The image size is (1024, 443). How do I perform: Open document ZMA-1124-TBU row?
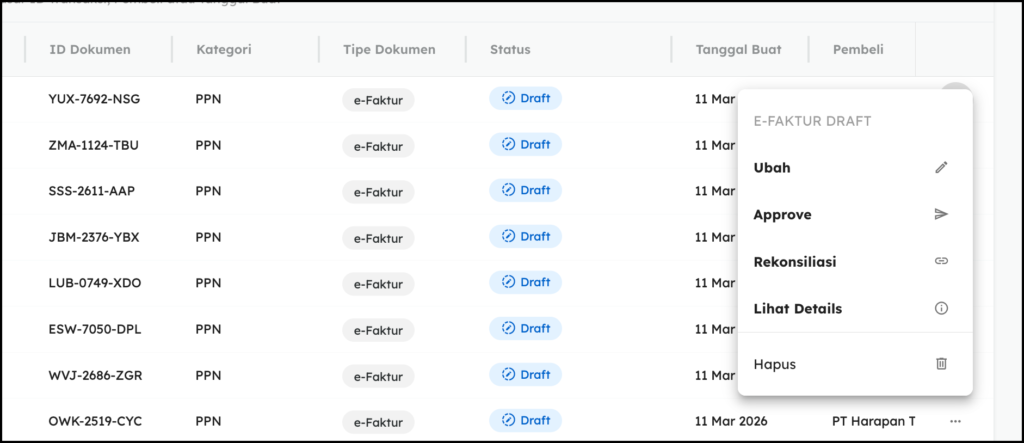(93, 145)
